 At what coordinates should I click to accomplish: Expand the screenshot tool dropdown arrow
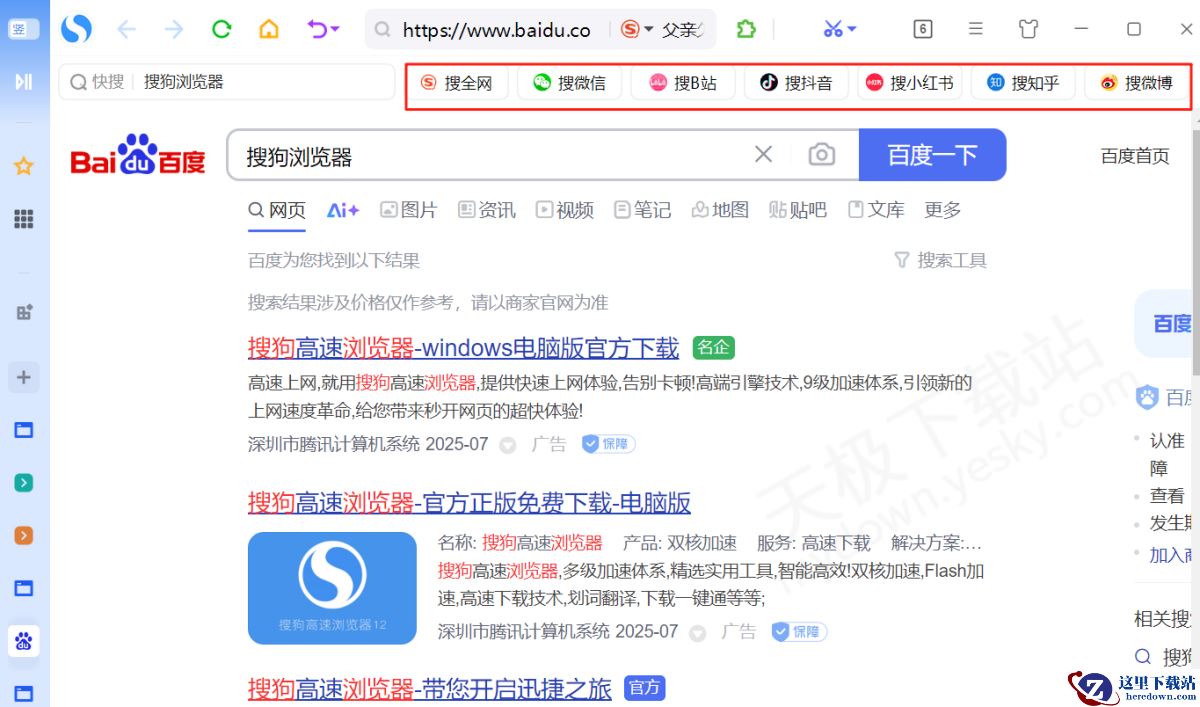click(x=852, y=30)
